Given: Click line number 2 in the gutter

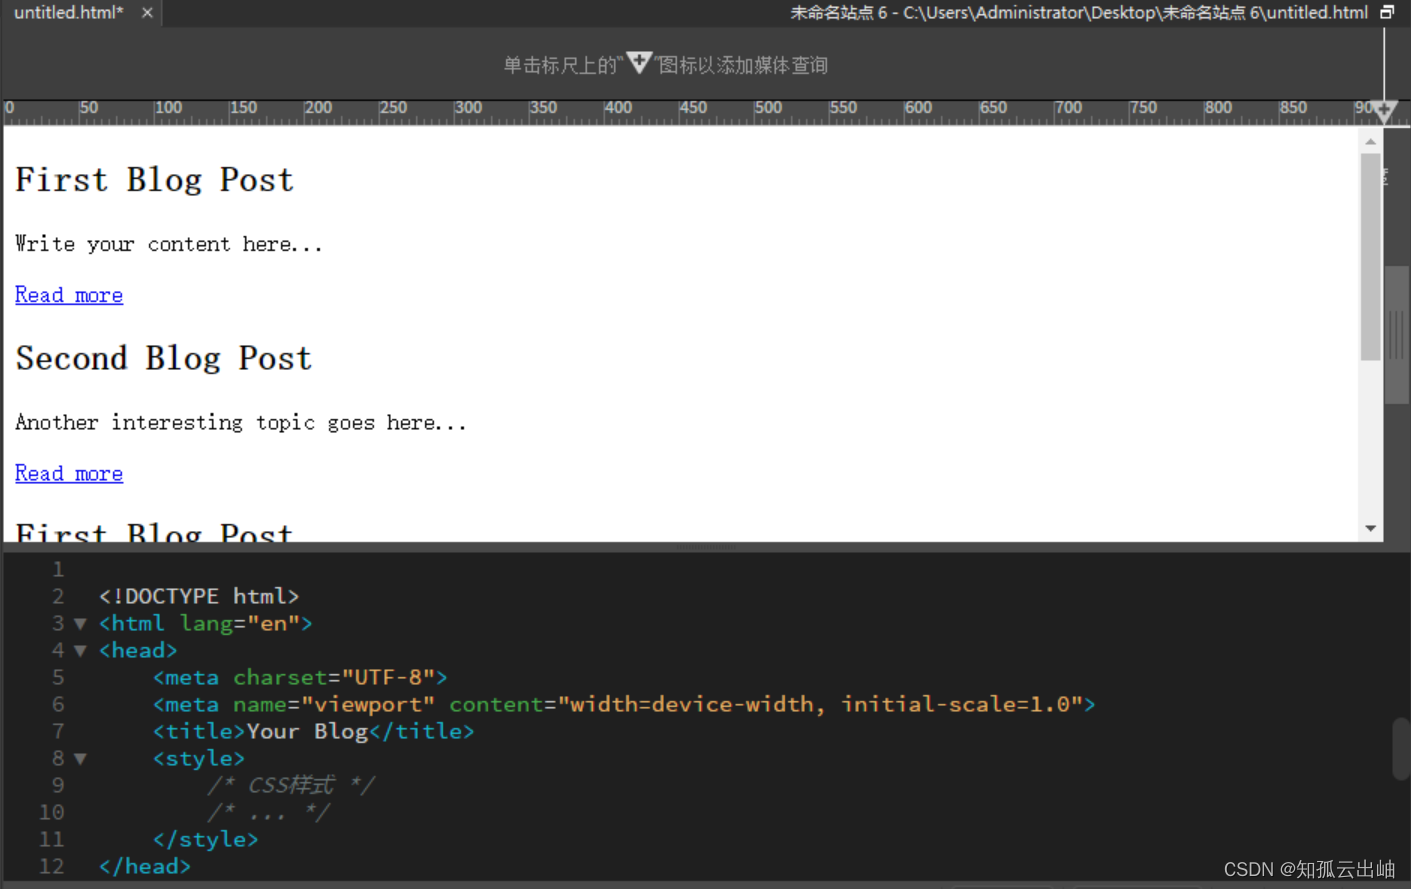Looking at the screenshot, I should click(58, 596).
